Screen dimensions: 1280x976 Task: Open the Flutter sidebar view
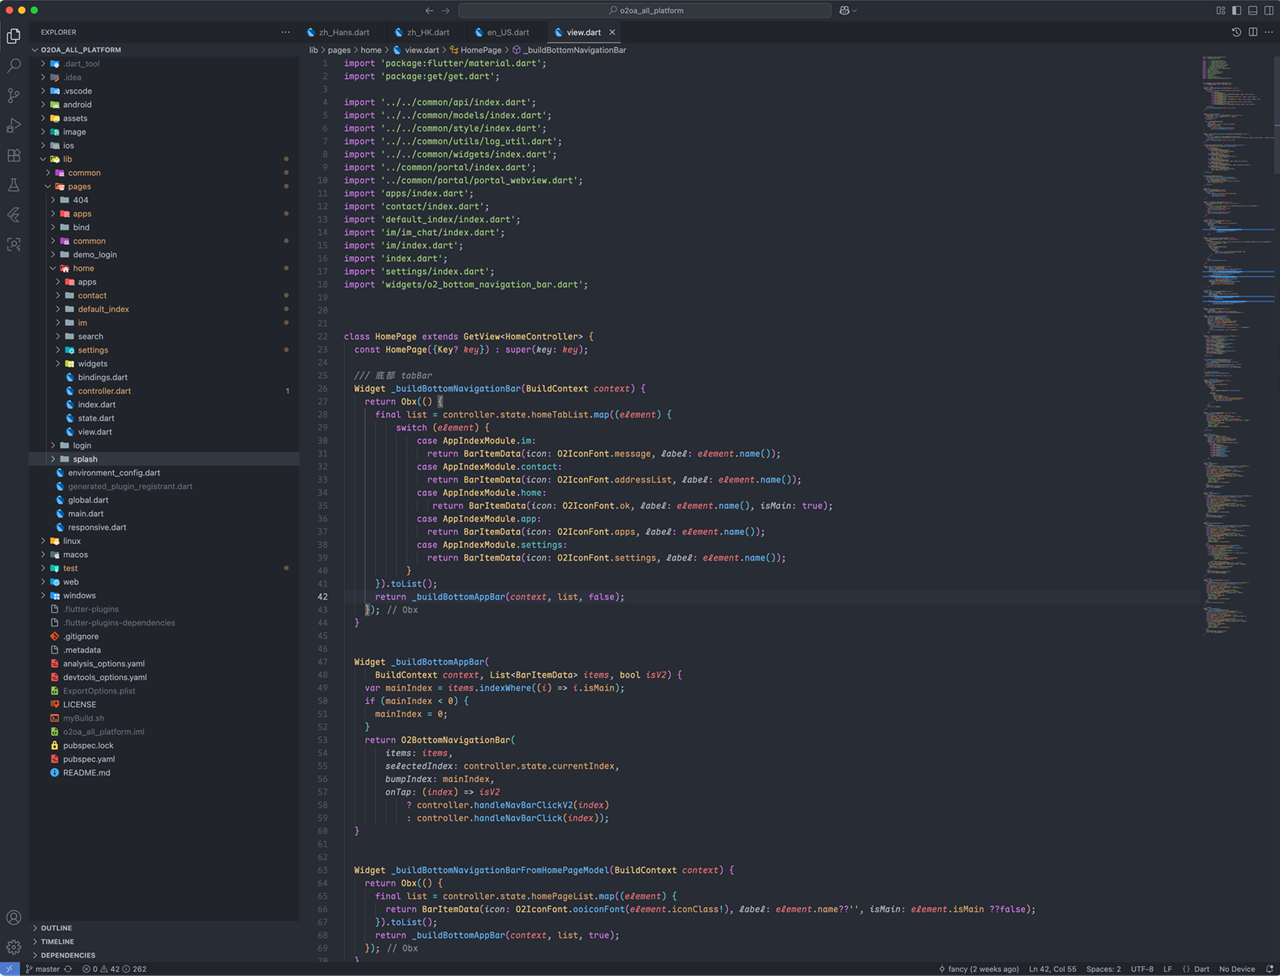(14, 215)
